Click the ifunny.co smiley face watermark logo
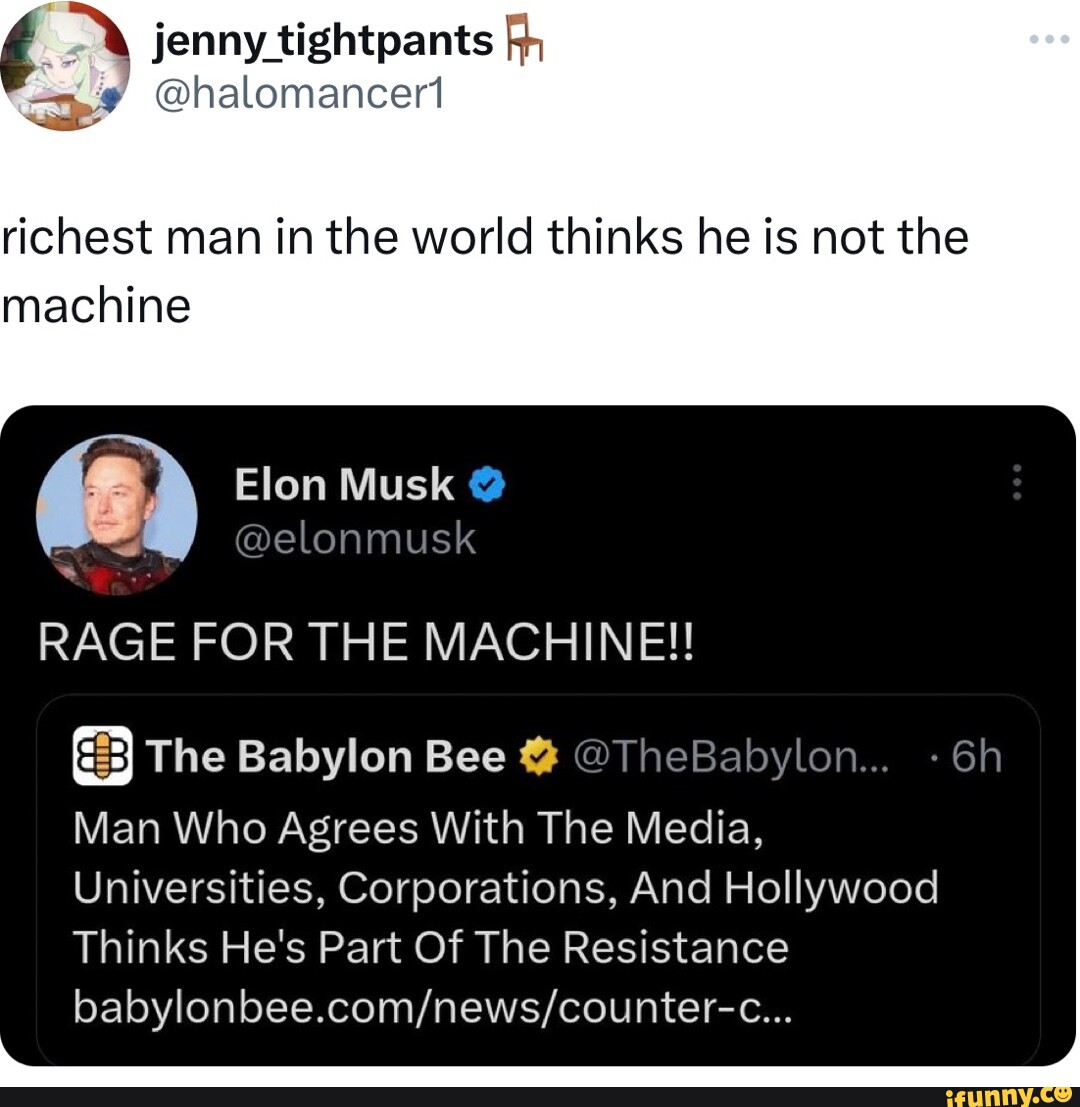Image resolution: width=1080 pixels, height=1107 pixels. point(1063,1096)
